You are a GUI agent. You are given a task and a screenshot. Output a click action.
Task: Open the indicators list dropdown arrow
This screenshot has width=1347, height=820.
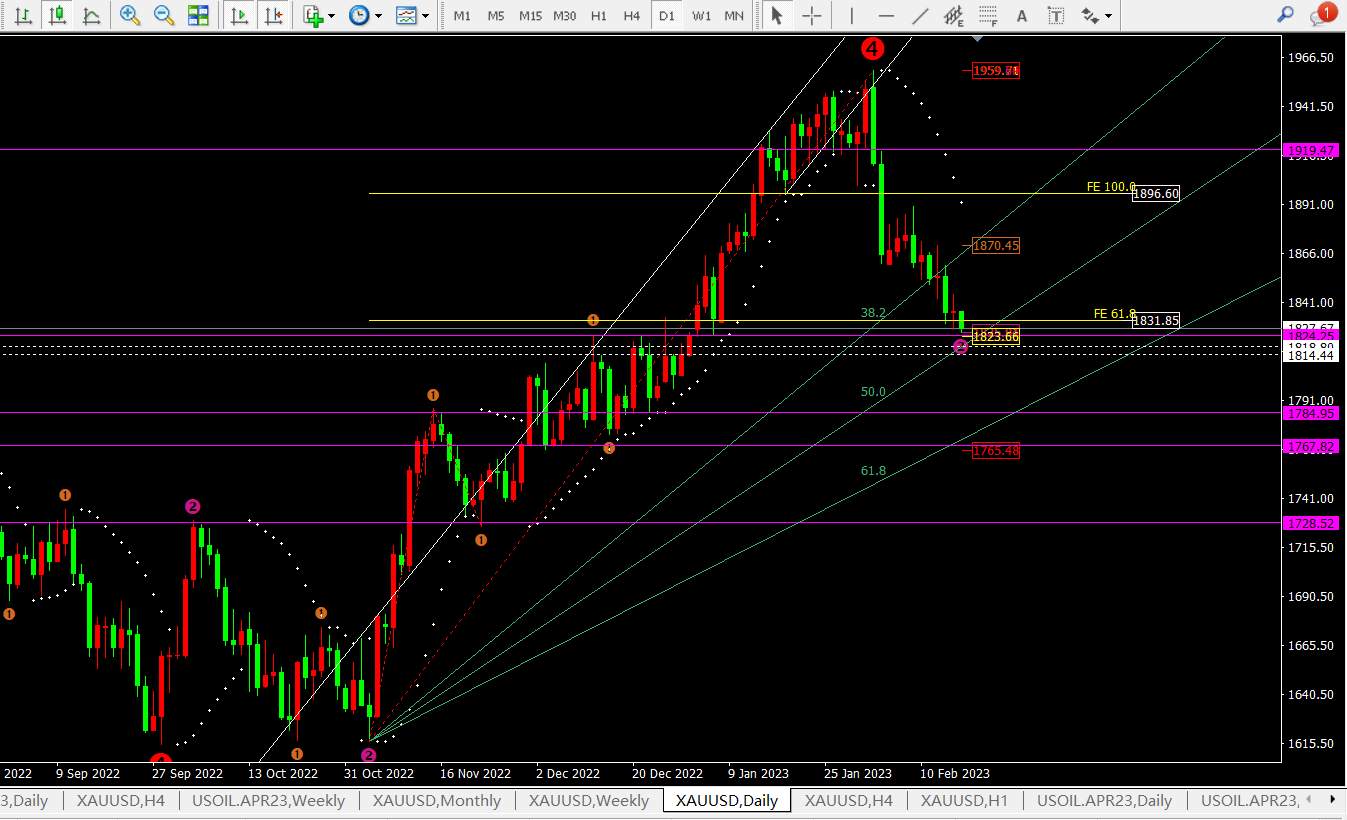333,16
